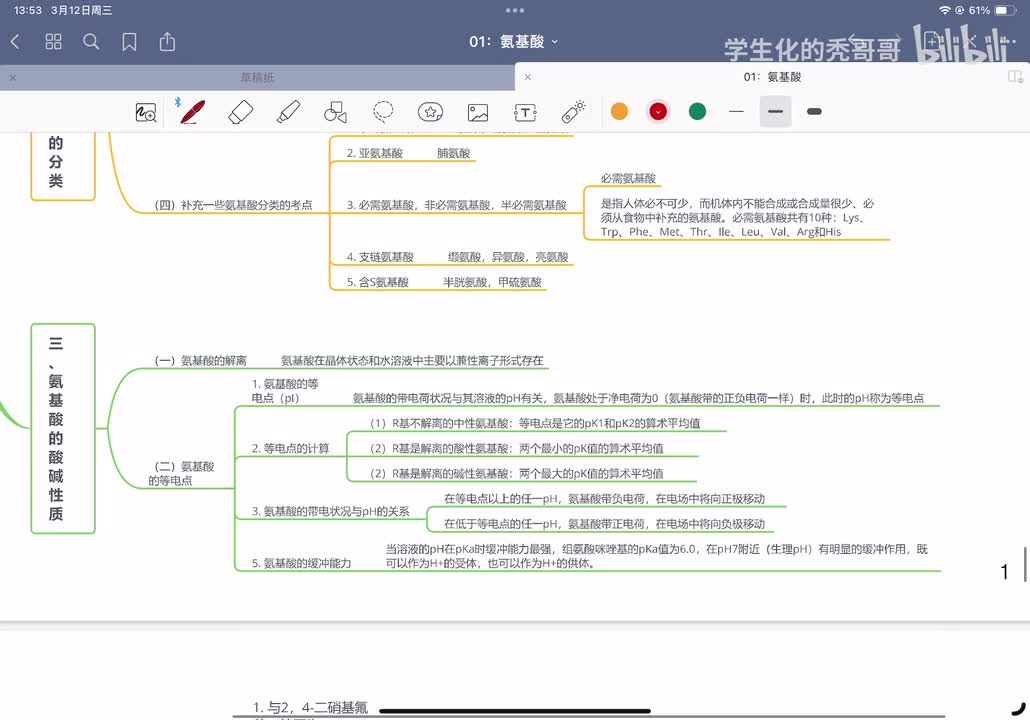Bookmark this page
This screenshot has width=1030, height=720.
pos(129,42)
